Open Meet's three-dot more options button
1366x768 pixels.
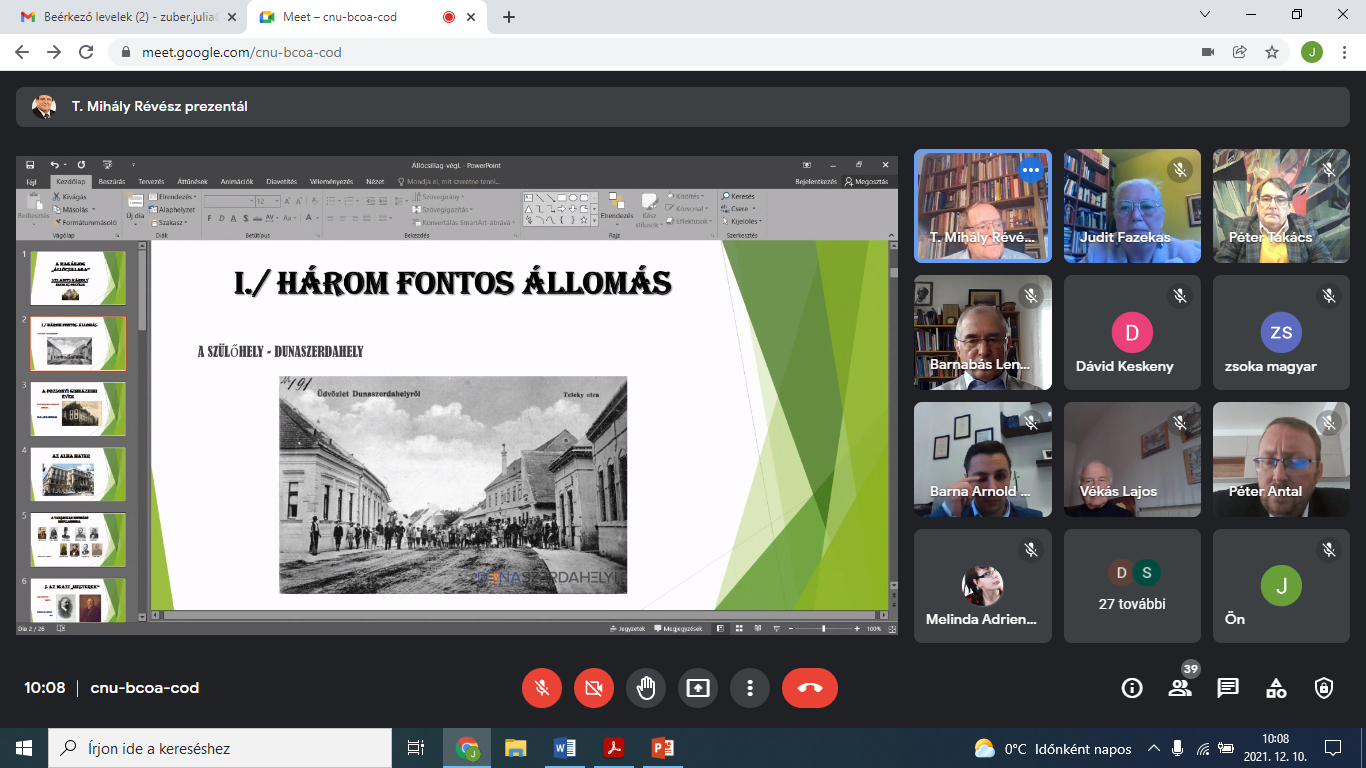pyautogui.click(x=750, y=688)
